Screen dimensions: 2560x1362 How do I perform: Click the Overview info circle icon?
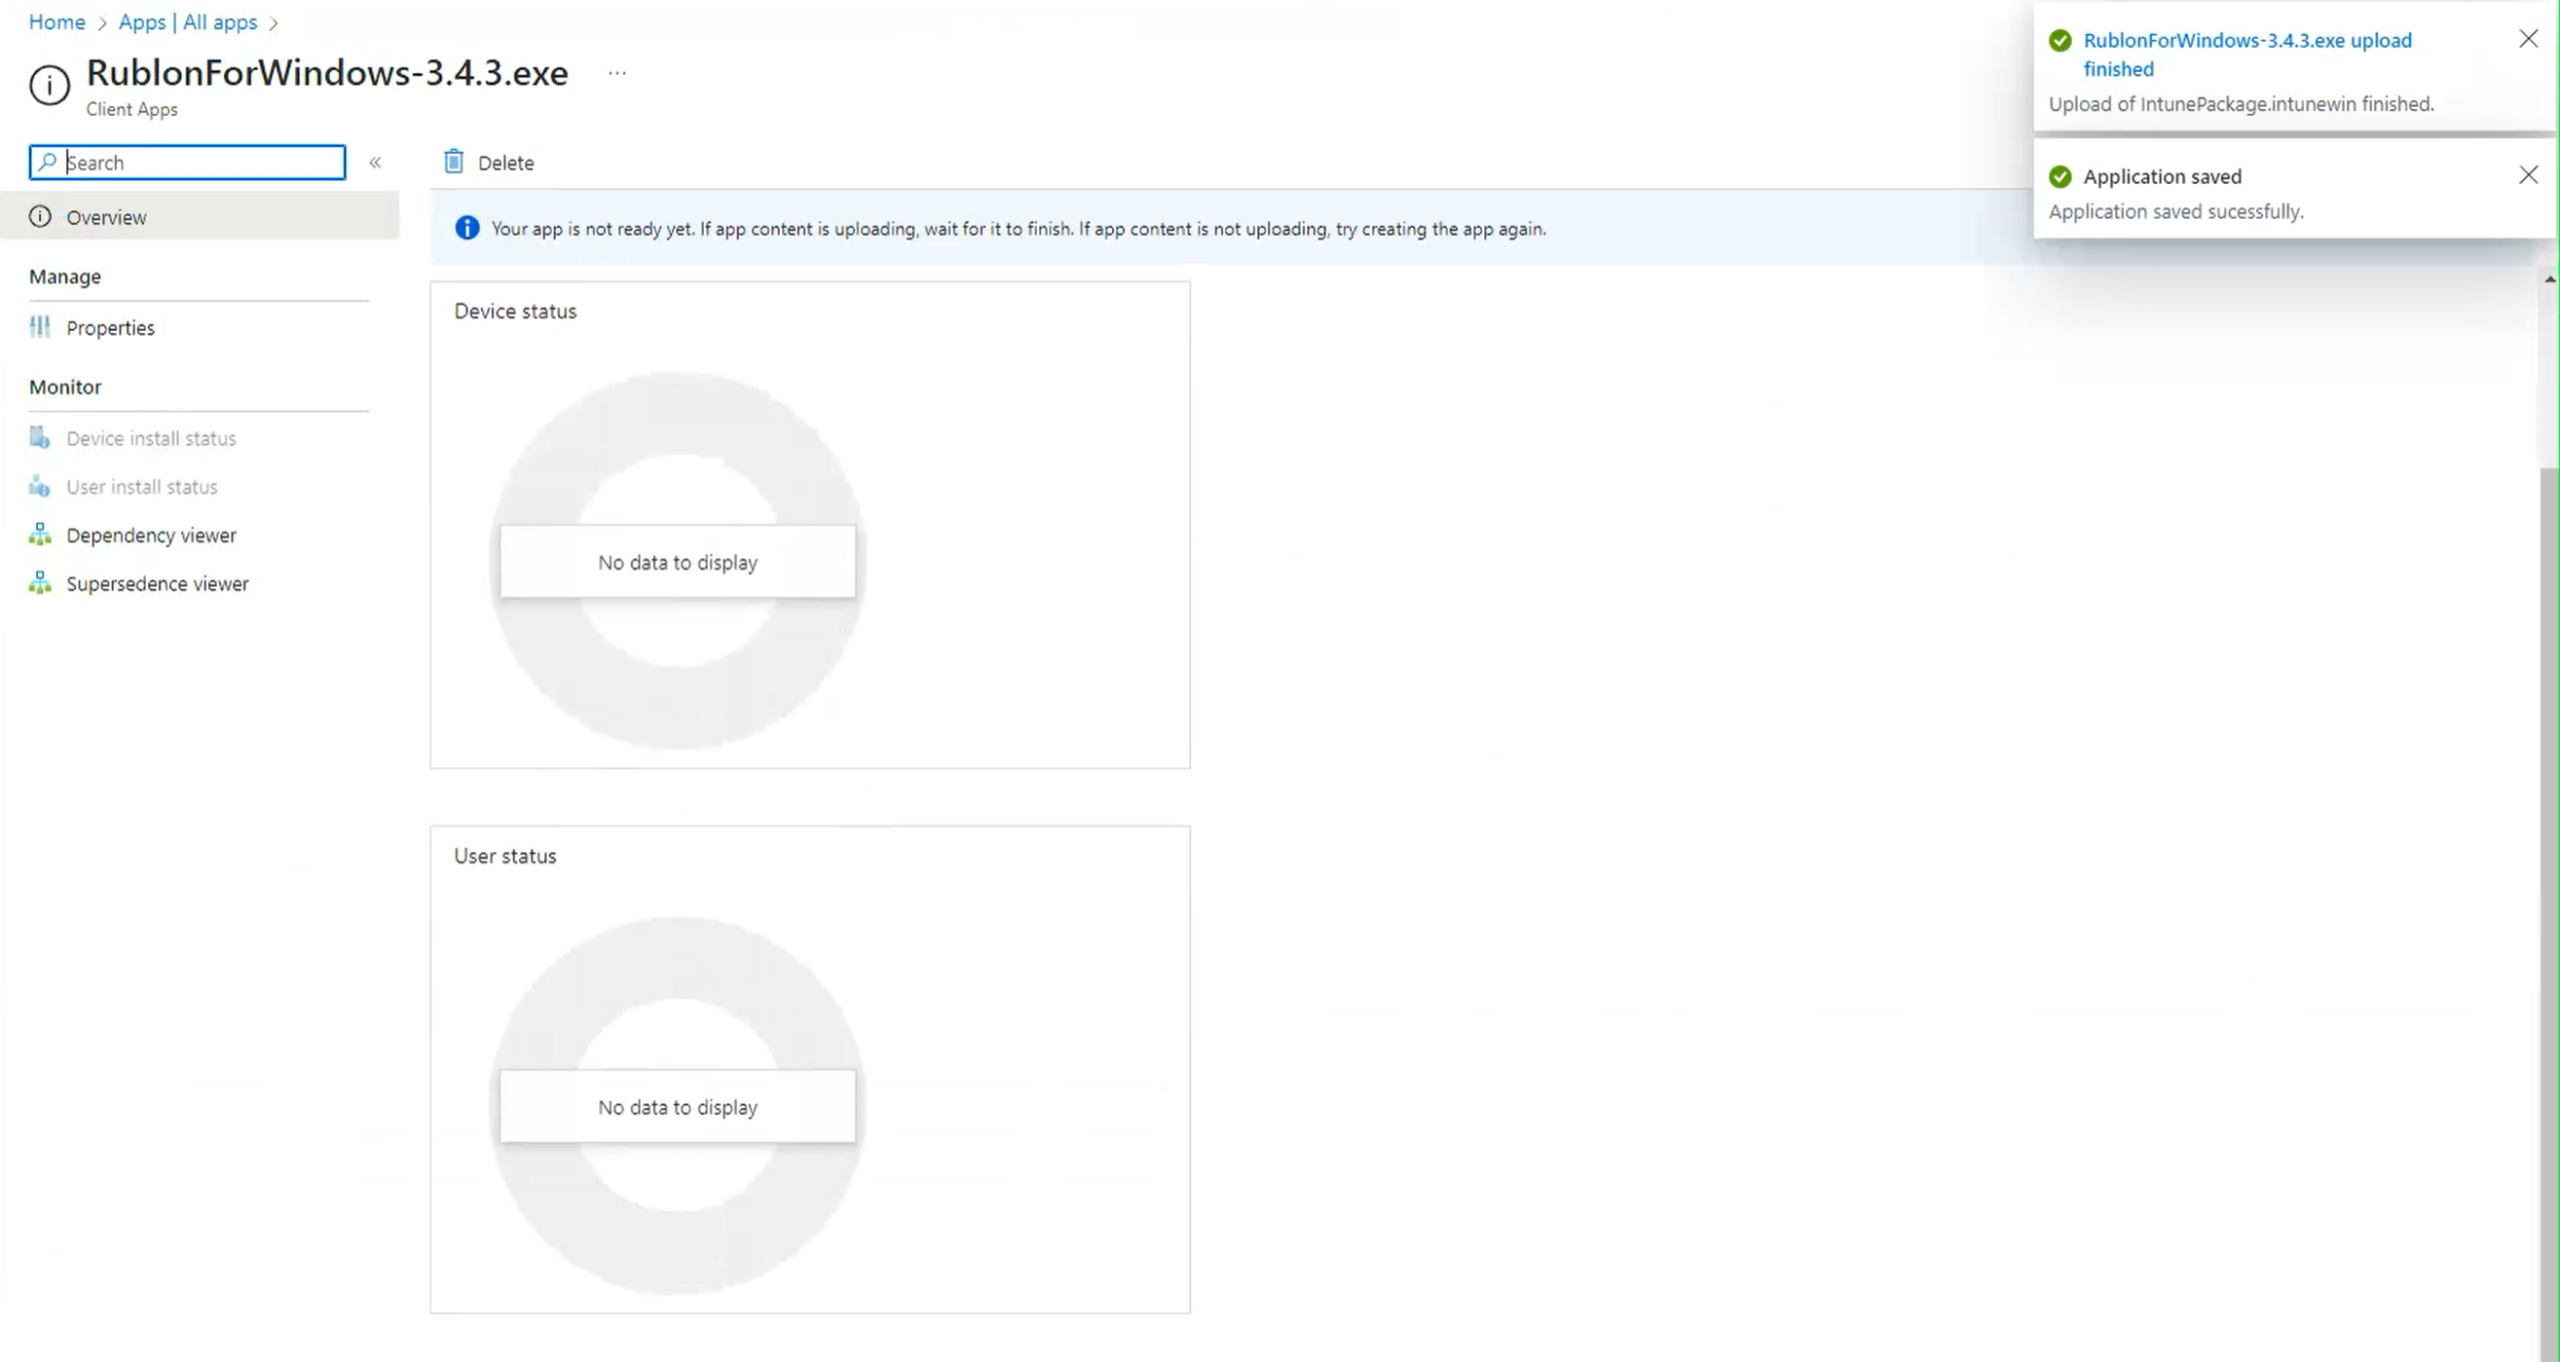[40, 217]
